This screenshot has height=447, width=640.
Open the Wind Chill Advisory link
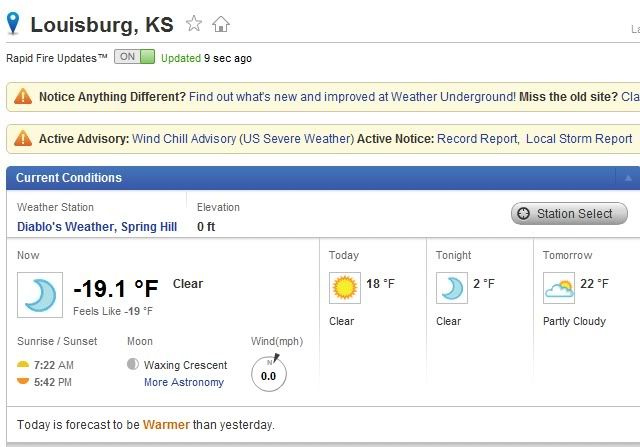click(x=243, y=139)
